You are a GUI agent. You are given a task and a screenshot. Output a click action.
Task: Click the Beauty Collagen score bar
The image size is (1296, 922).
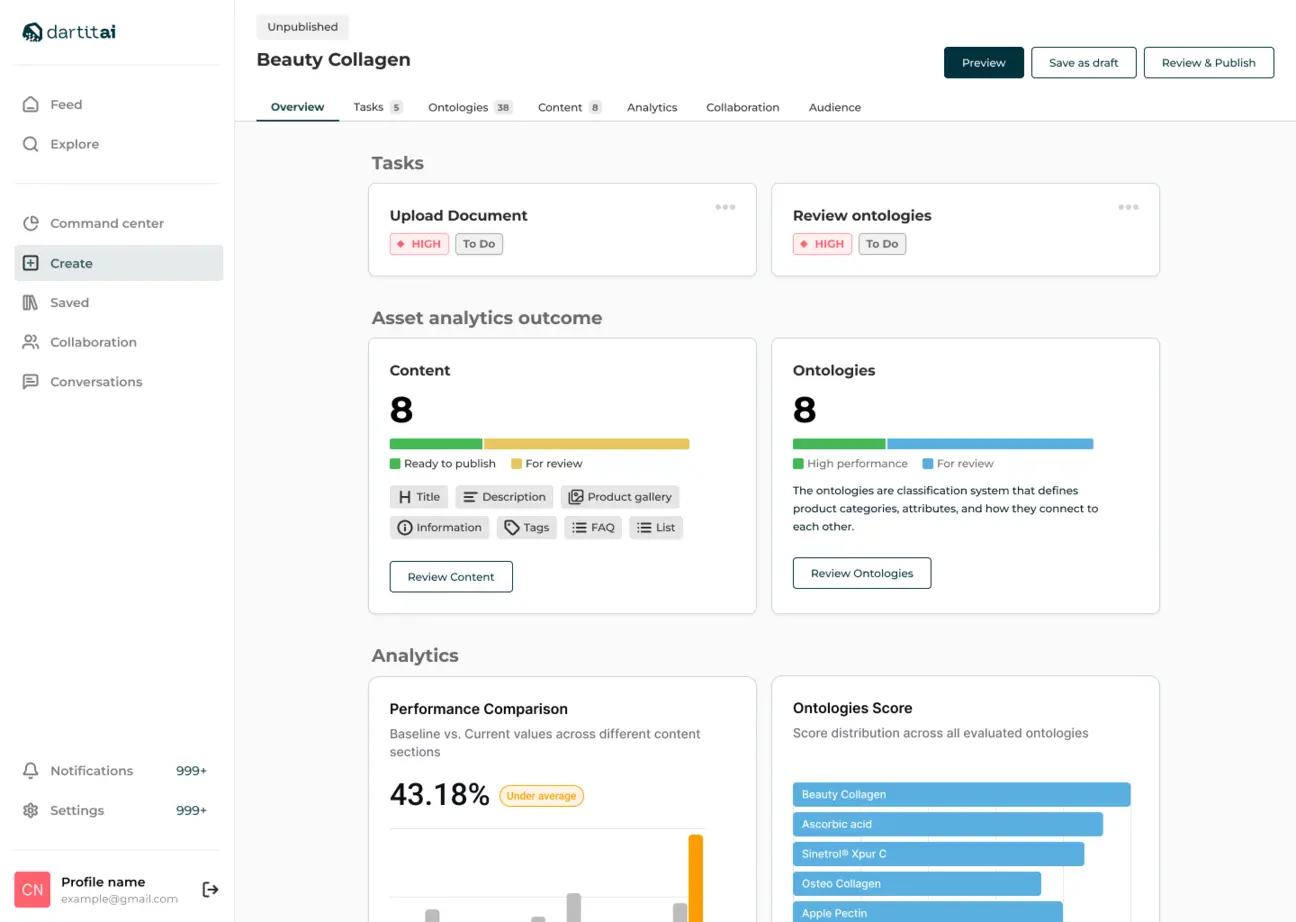click(961, 795)
